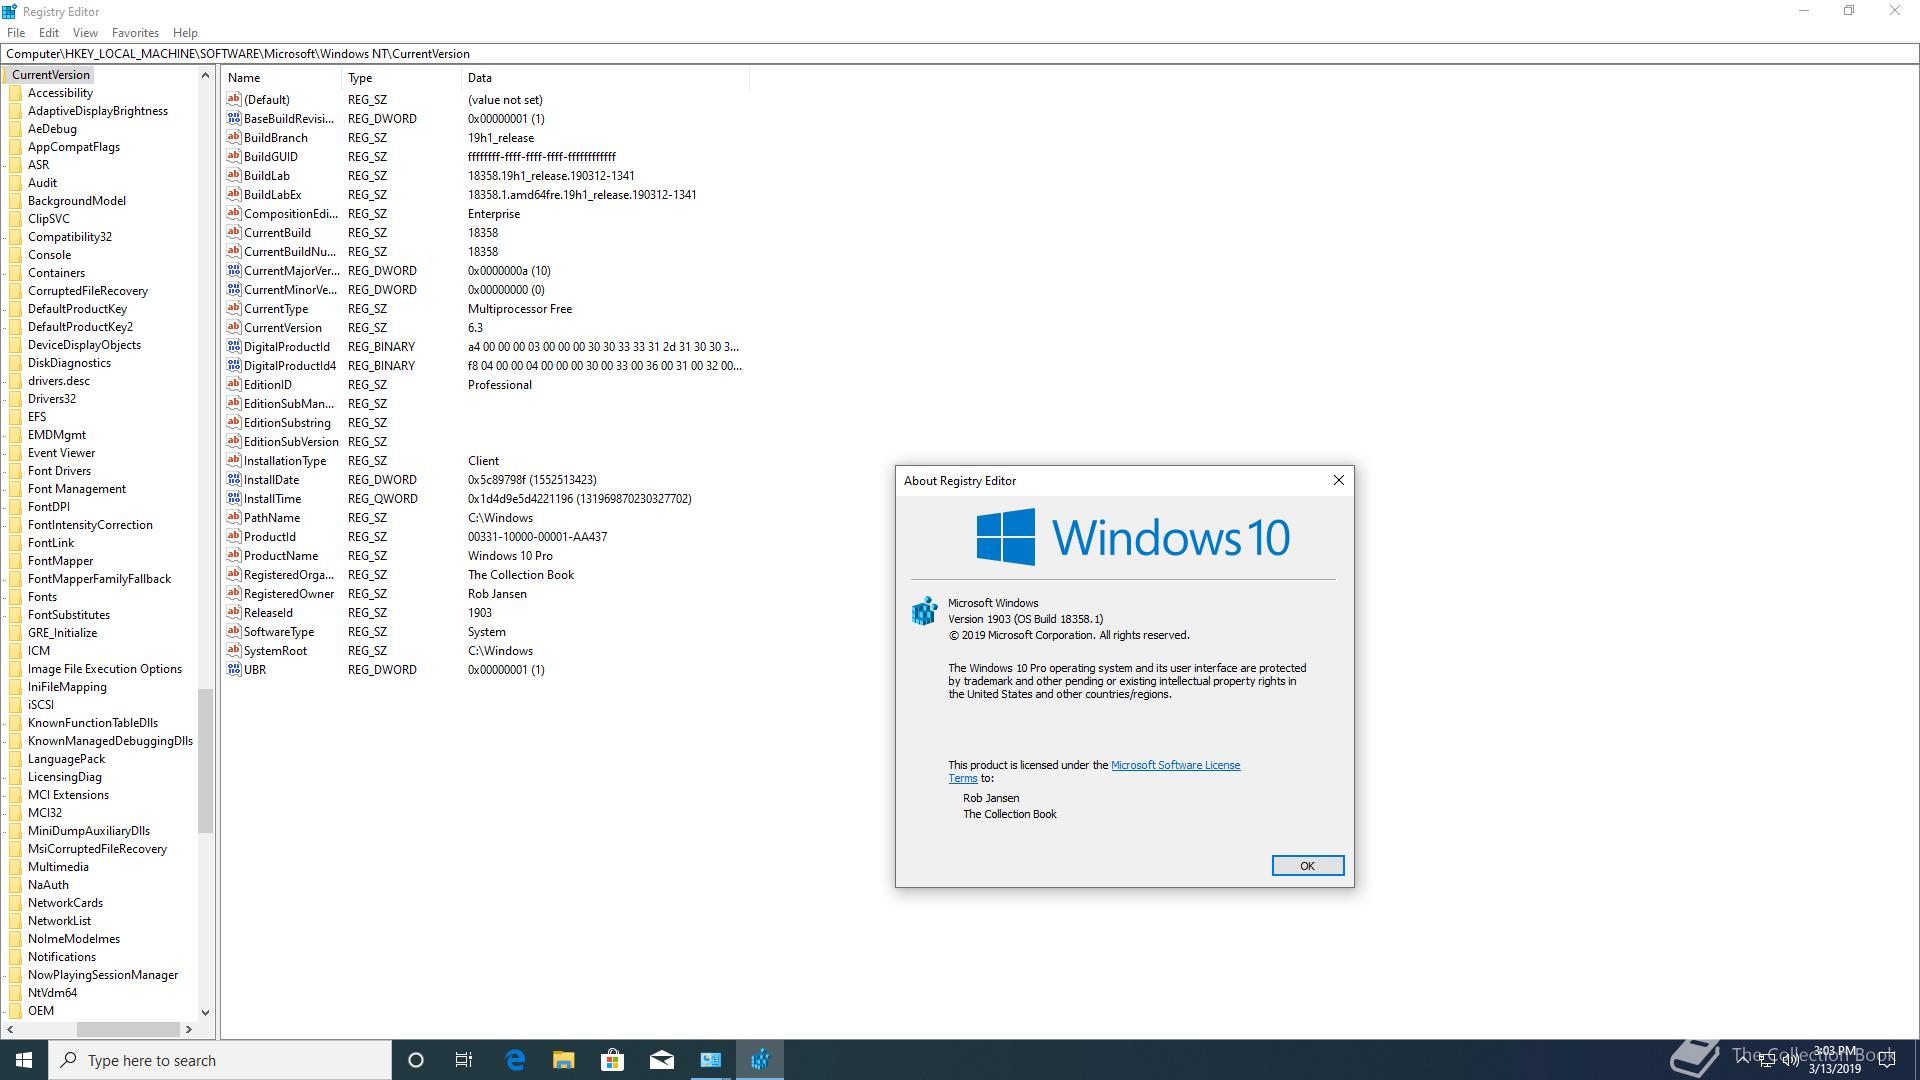Screen dimensions: 1920x1080
Task: Select the FontSubstitutes key
Action: tap(69, 615)
